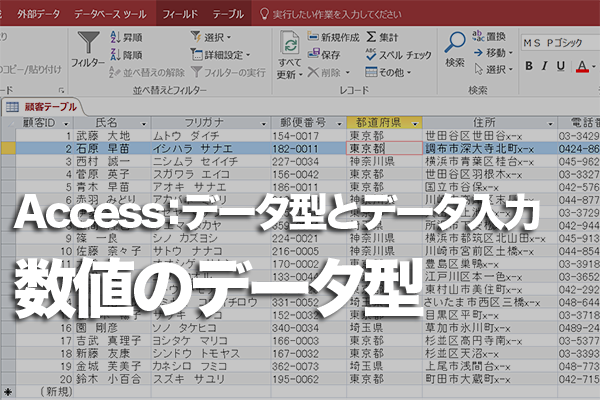
Task: Switch to the フィールド ribbon tab
Action: point(180,14)
